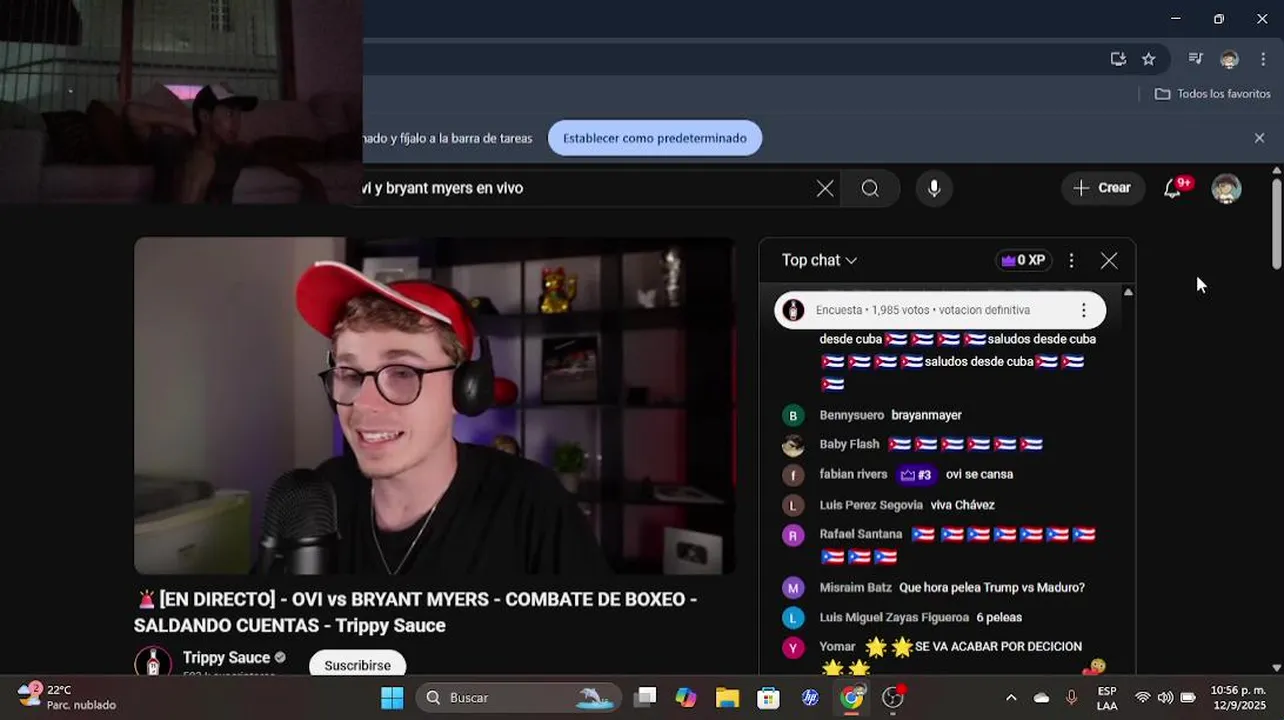Close the live chat panel
The image size is (1284, 720).
[x=1109, y=260]
